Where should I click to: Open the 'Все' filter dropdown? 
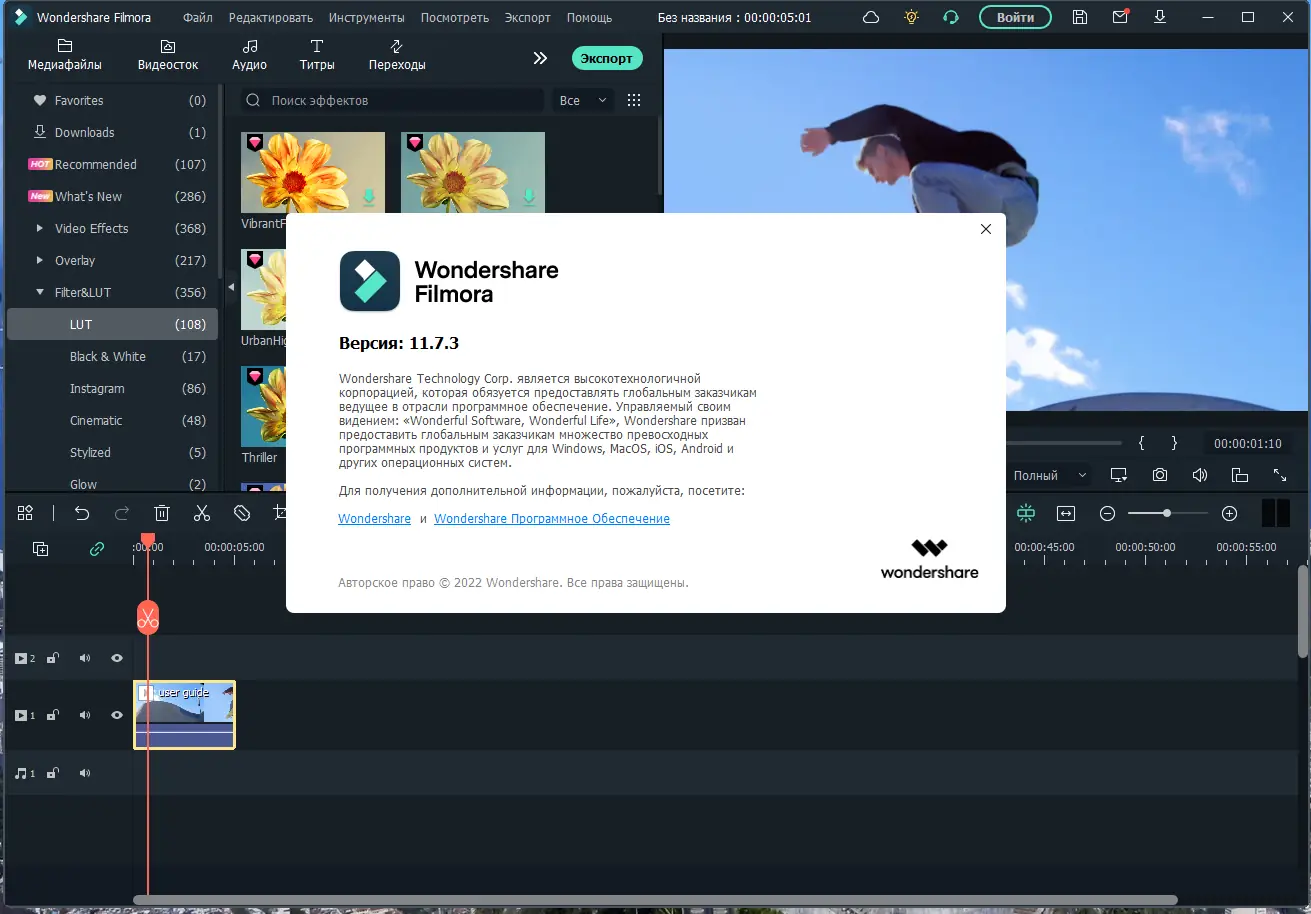(582, 100)
